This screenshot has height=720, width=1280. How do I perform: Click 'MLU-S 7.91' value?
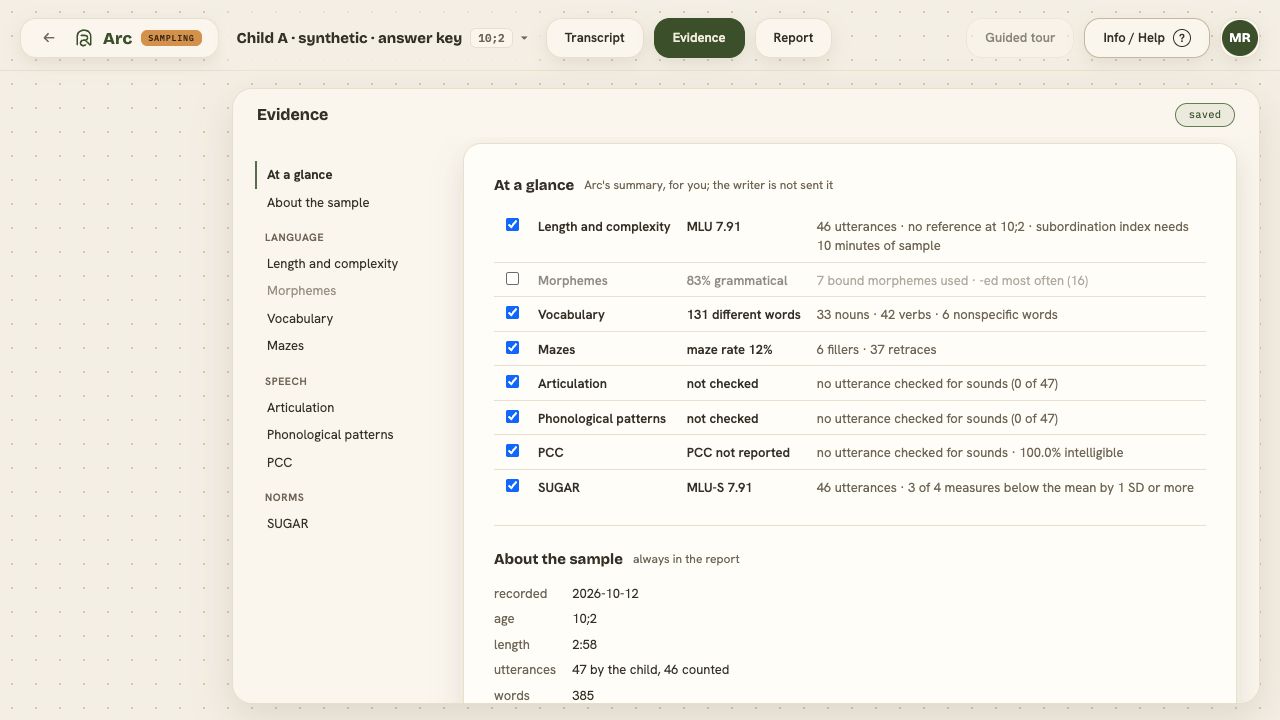click(719, 488)
